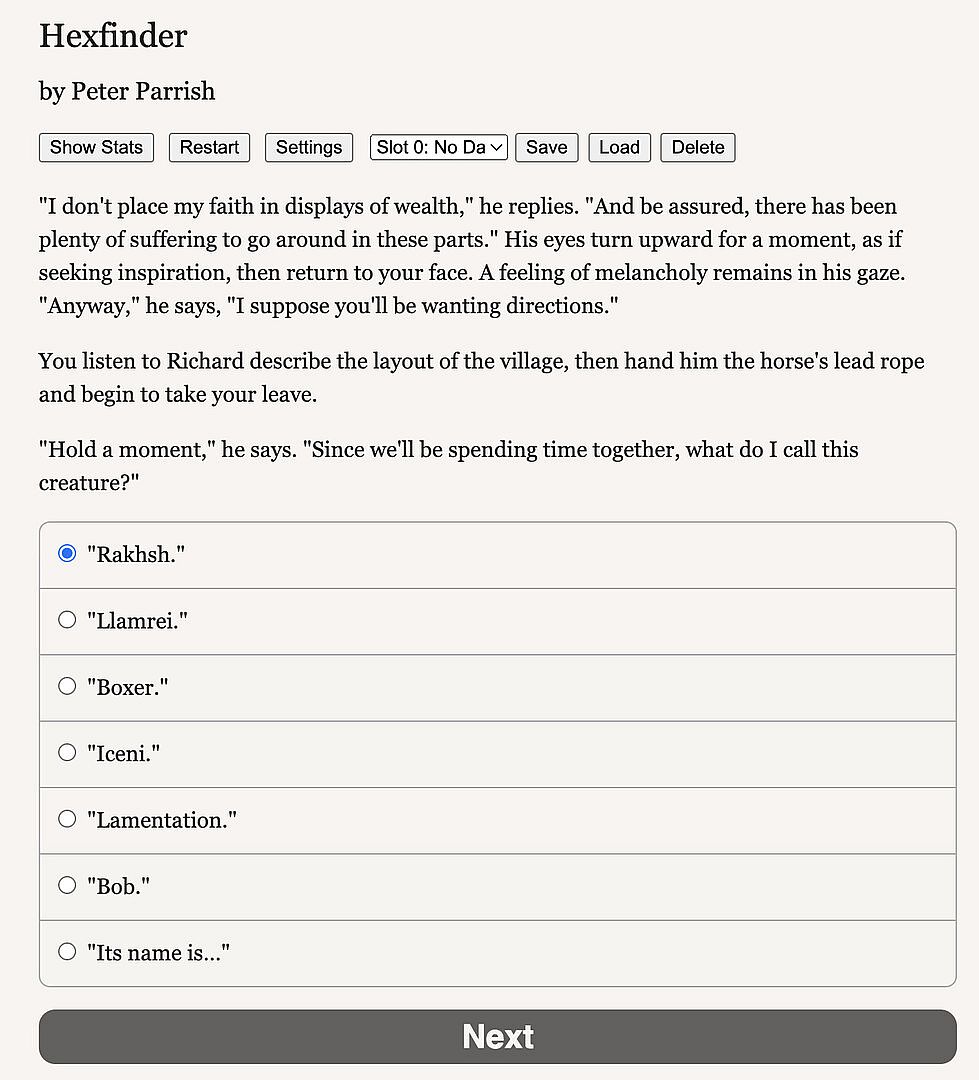Click the "by Peter Parrish" author line
Viewport: 979px width, 1080px height.
click(x=127, y=92)
